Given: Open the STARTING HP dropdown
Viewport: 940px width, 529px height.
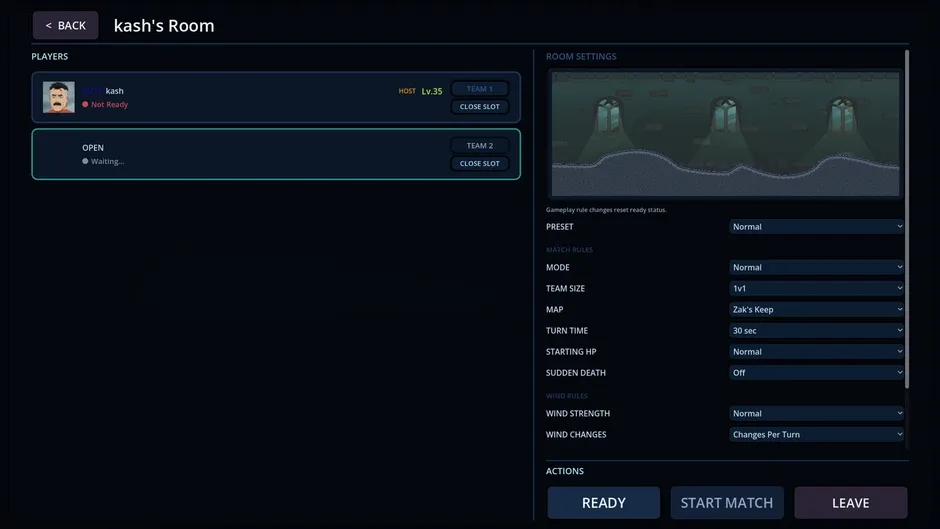Looking at the screenshot, I should tap(817, 351).
